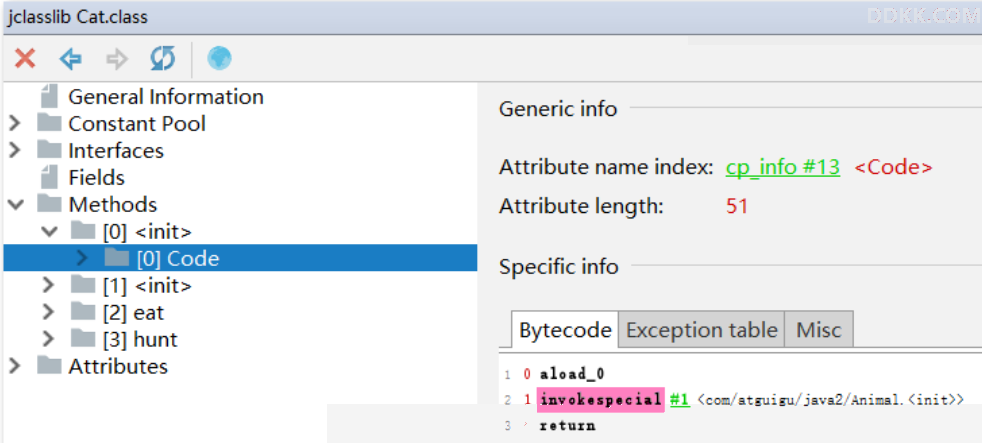This screenshot has width=982, height=443.
Task: Follow the #1 constant pool link in bytecode
Action: 680,399
